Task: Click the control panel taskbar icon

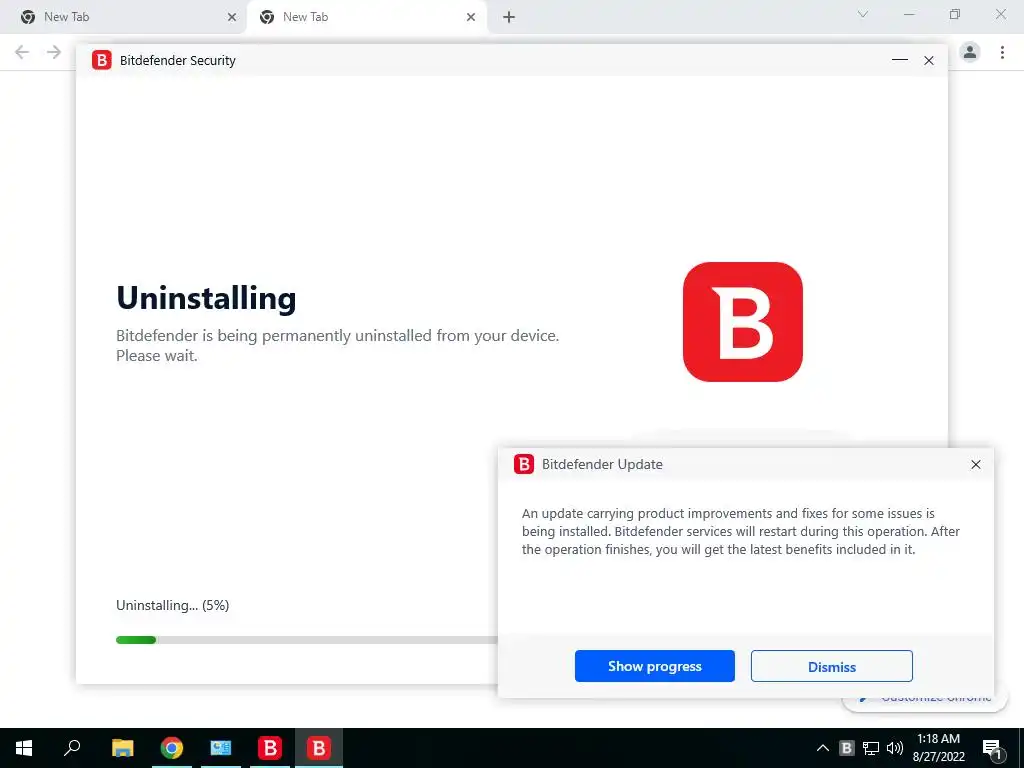Action: (x=221, y=748)
